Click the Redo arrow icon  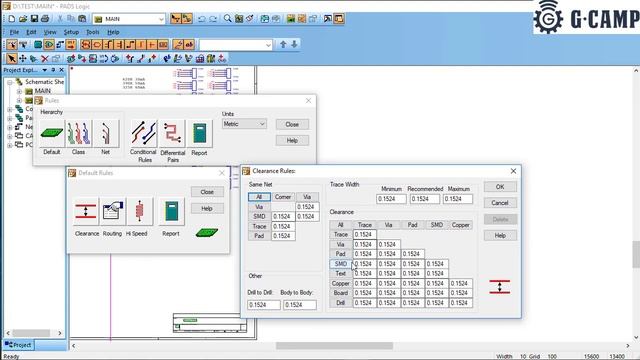(x=213, y=19)
